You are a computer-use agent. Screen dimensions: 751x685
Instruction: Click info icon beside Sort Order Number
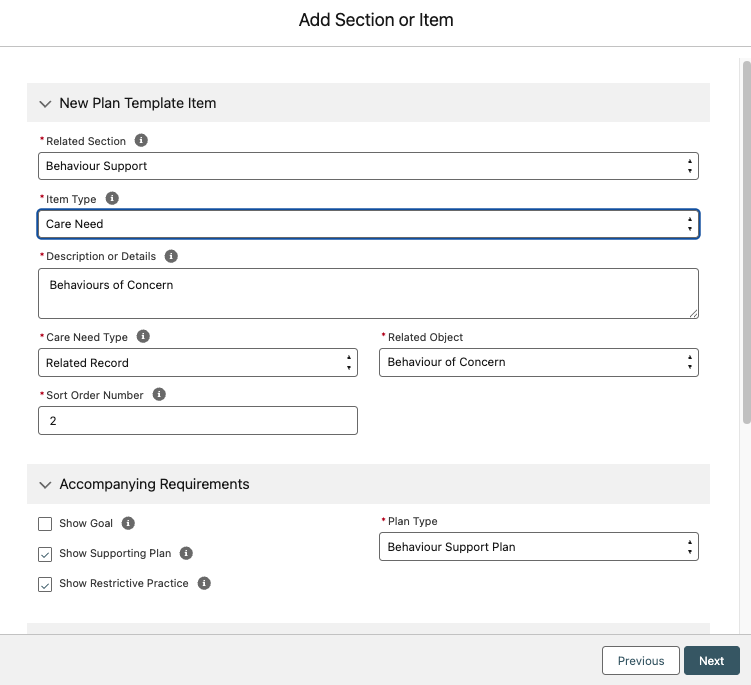click(x=159, y=395)
